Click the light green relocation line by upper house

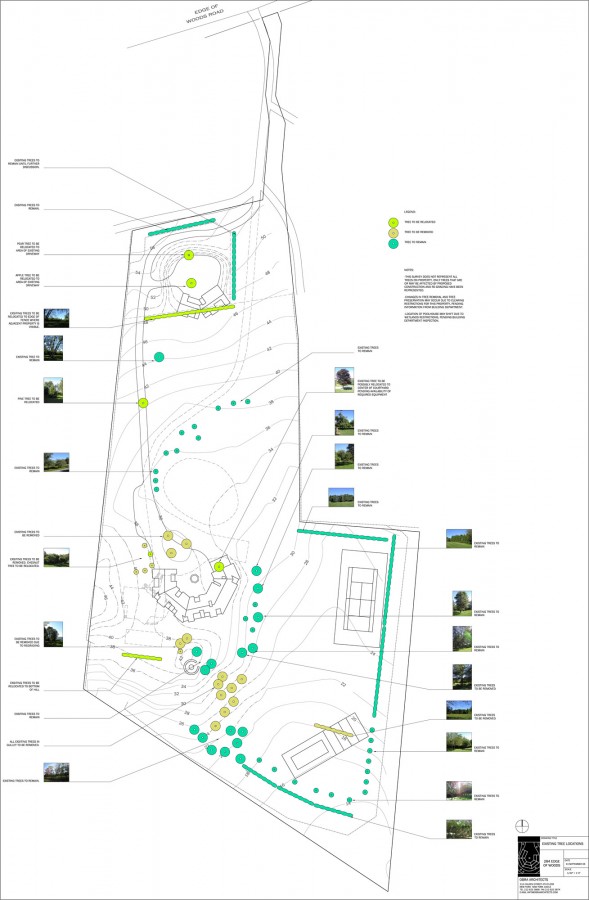(x=189, y=312)
